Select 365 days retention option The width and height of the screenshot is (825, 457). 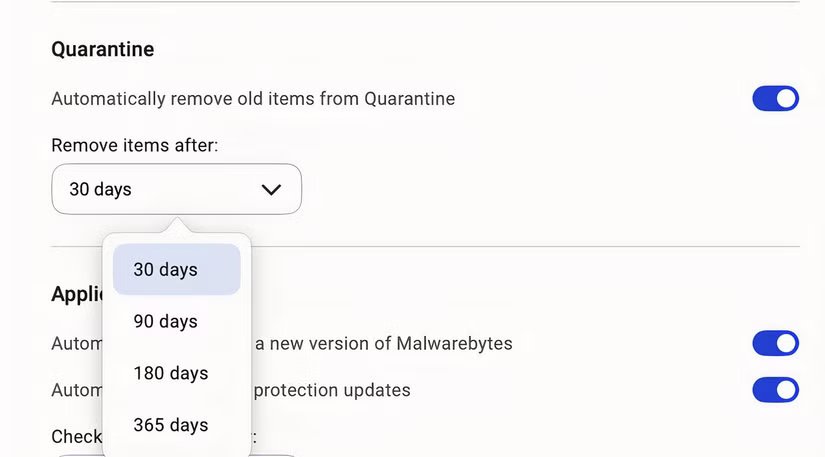(x=171, y=426)
